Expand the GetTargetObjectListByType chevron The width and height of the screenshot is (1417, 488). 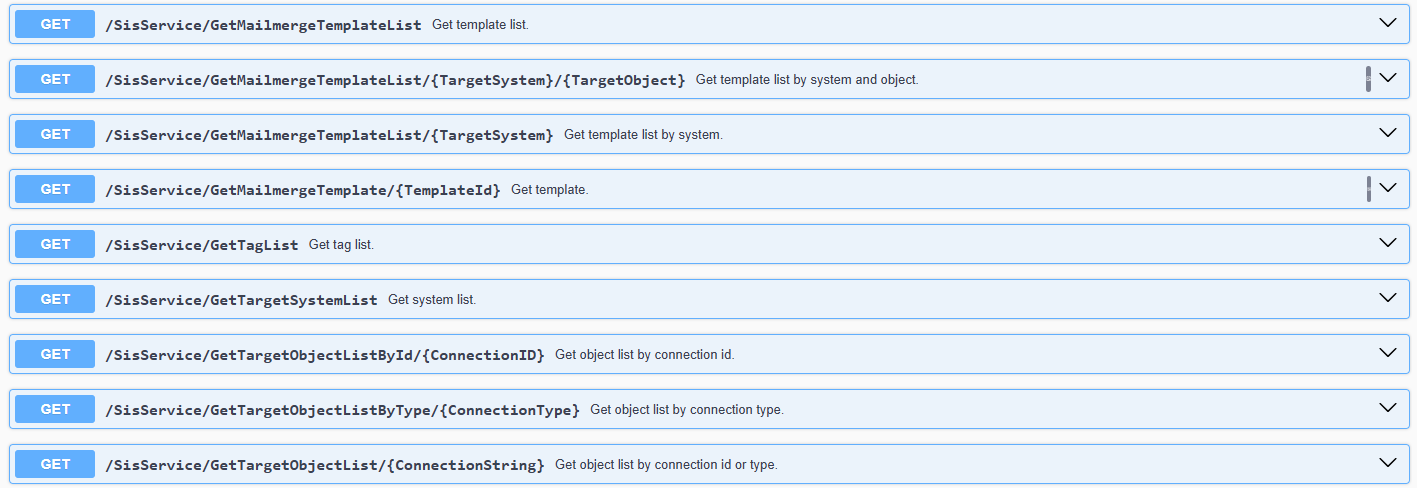[1387, 408]
